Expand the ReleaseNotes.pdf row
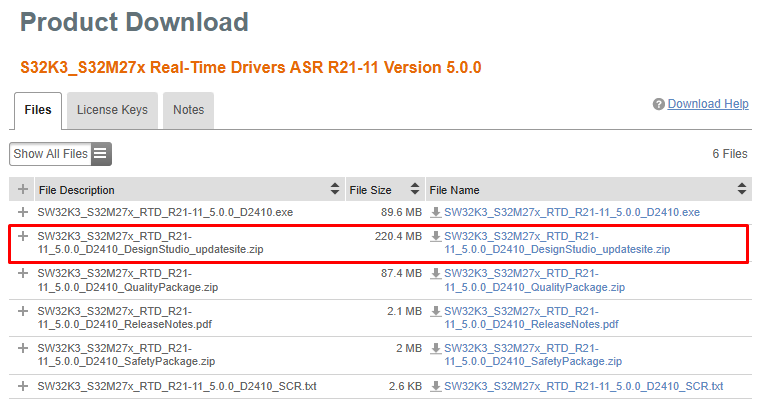Viewport: 767px width, 412px height. click(x=23, y=311)
